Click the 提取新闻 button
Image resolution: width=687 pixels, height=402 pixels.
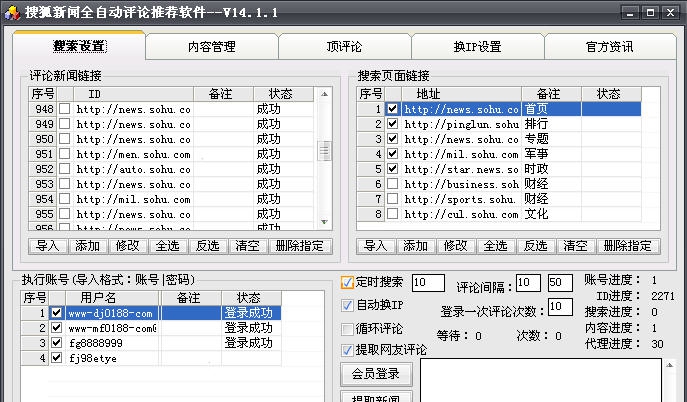coord(376,397)
